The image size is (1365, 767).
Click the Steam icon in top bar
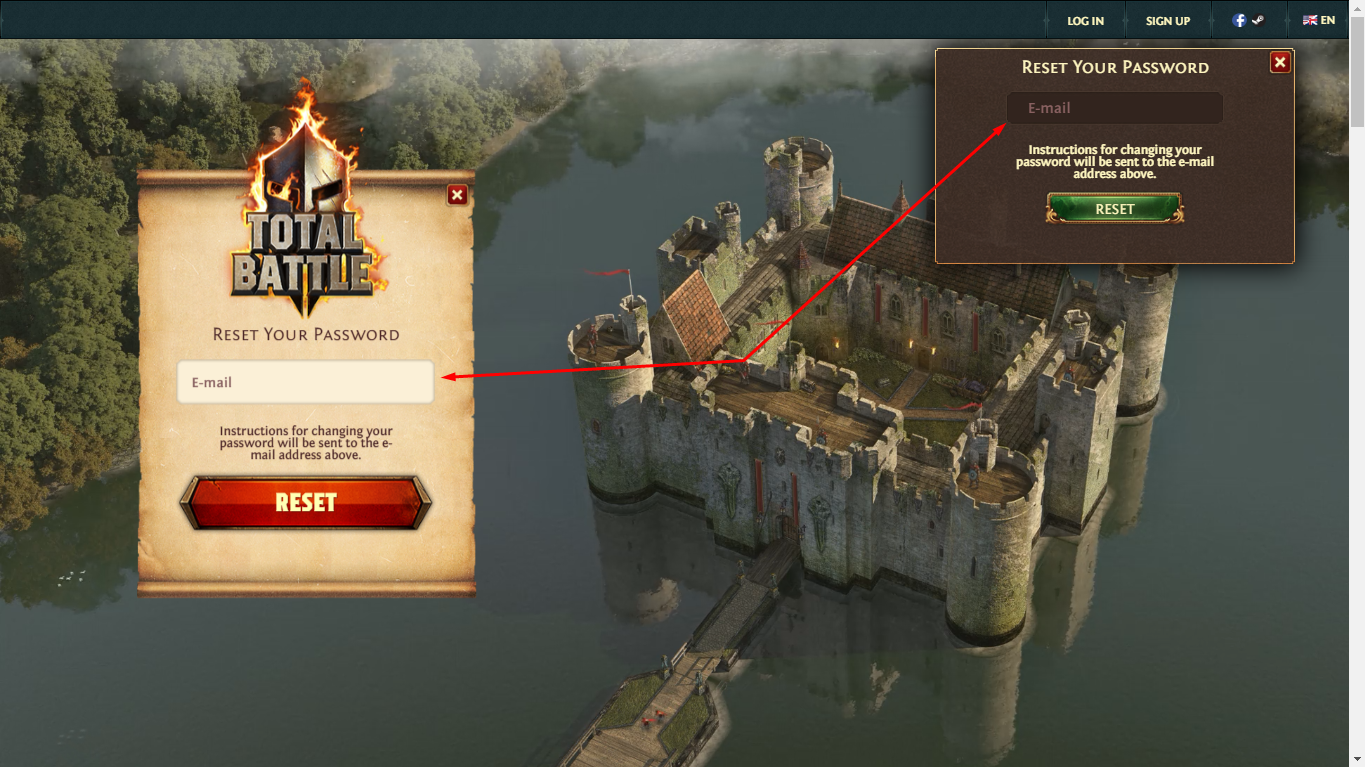click(x=1257, y=20)
